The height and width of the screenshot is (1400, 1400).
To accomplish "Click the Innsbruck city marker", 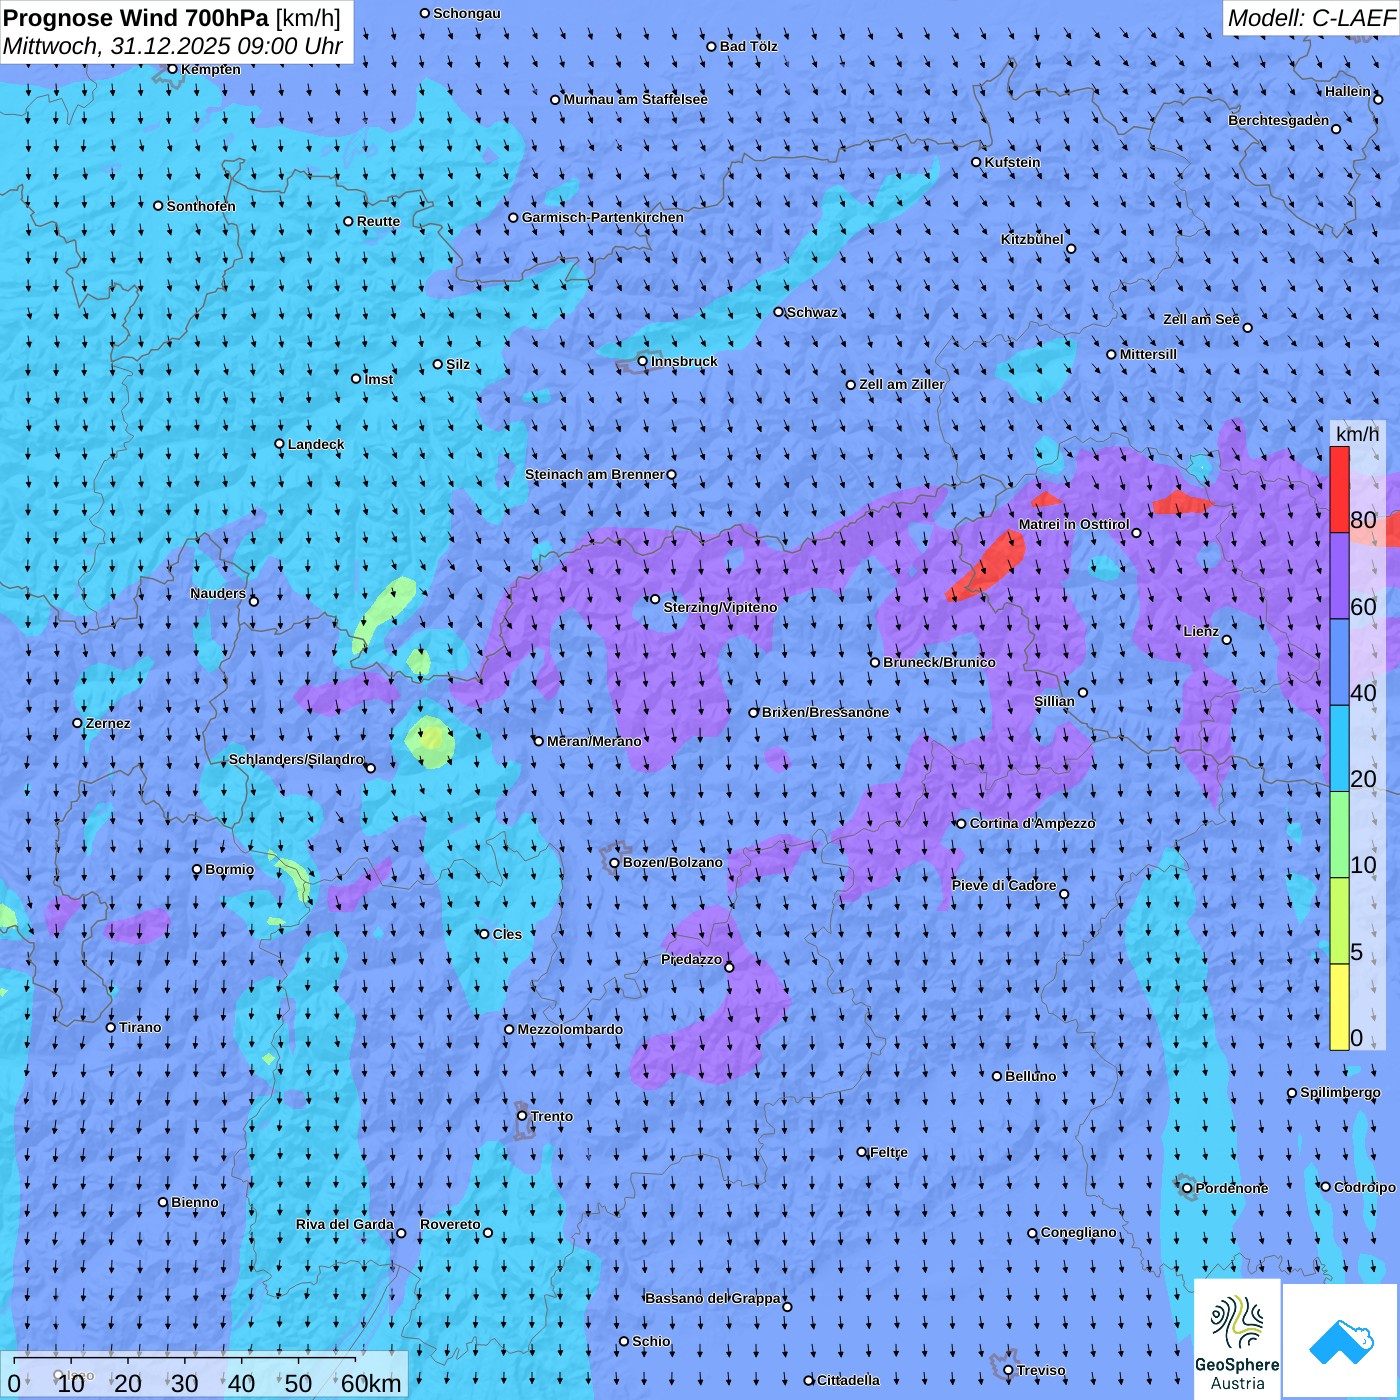I will [643, 362].
